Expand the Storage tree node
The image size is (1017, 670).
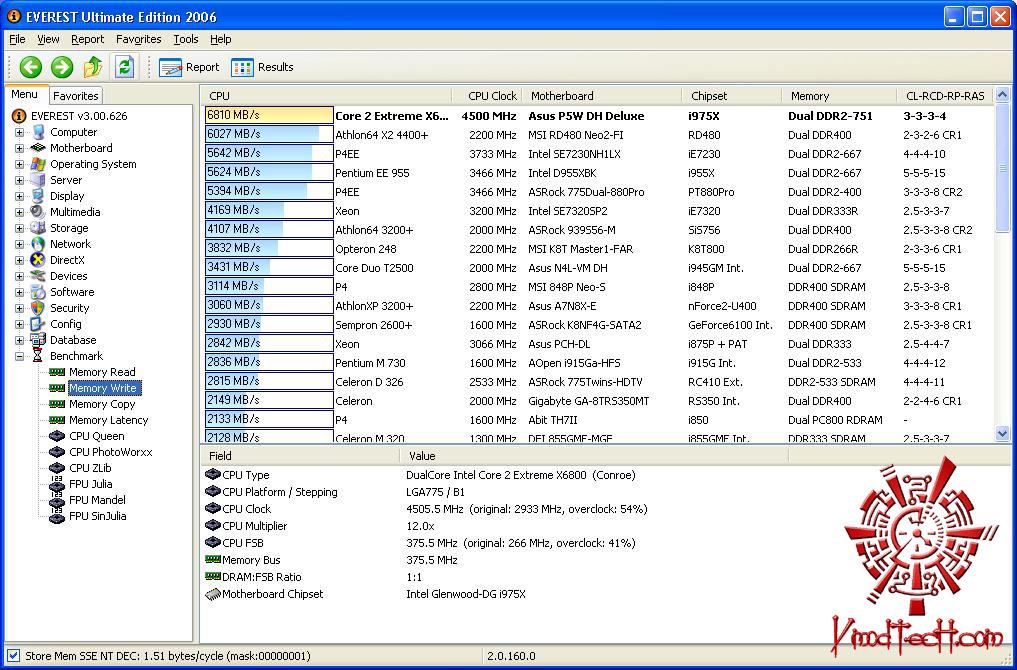tap(19, 228)
